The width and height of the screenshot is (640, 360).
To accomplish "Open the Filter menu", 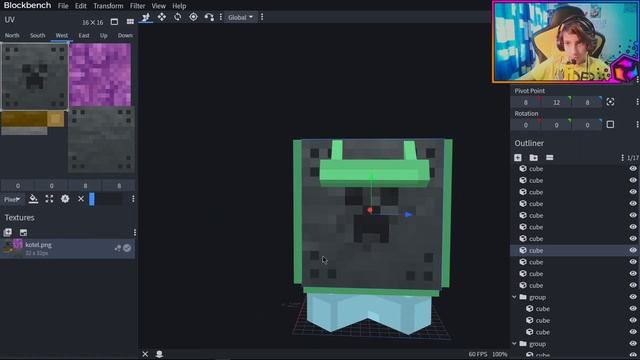I will 137,6.
